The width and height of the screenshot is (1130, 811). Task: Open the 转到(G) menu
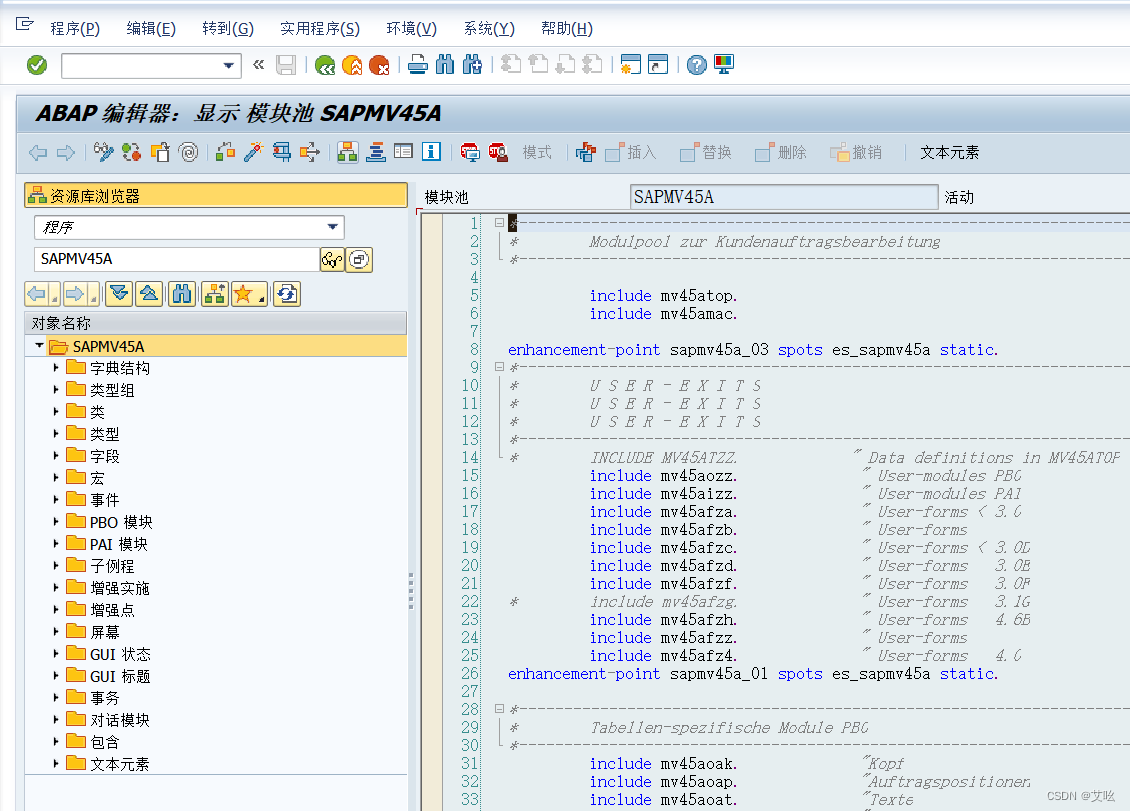[x=228, y=29]
